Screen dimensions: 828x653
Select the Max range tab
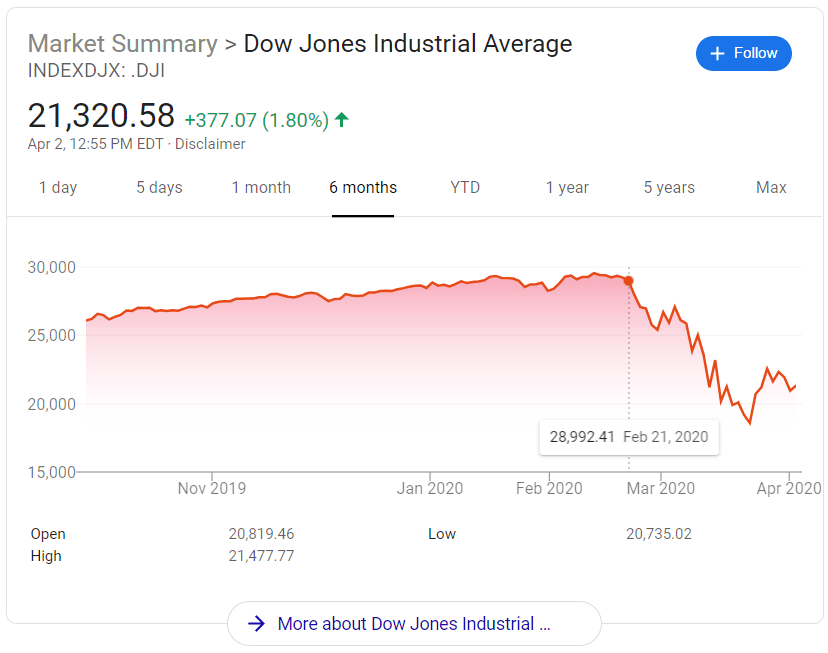[771, 187]
